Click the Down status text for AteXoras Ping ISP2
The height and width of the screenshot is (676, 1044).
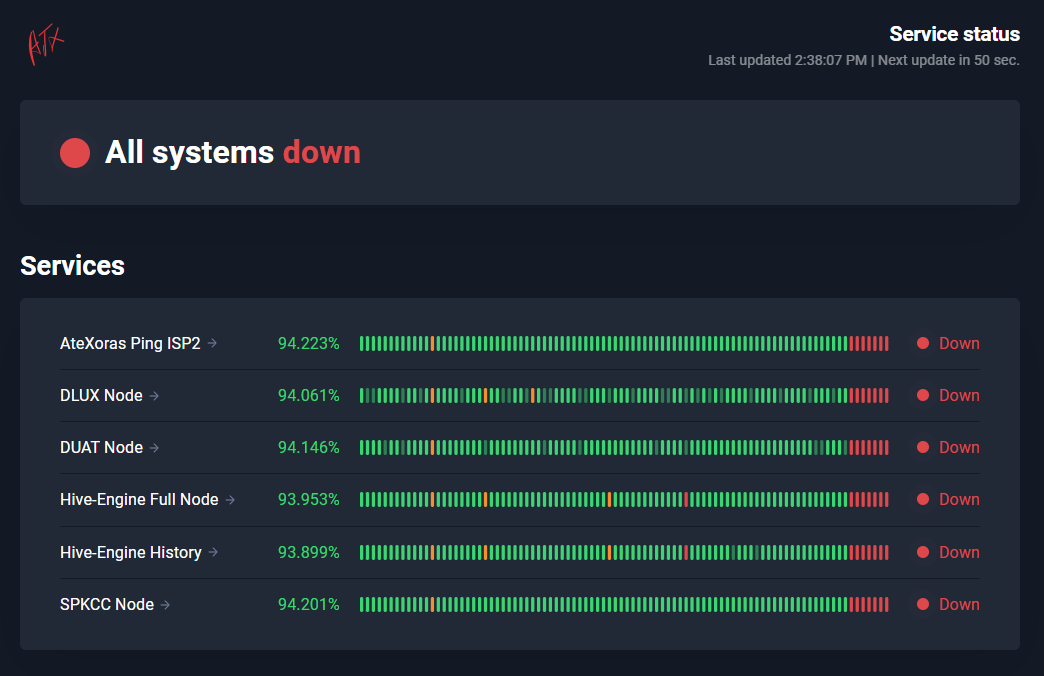click(959, 343)
